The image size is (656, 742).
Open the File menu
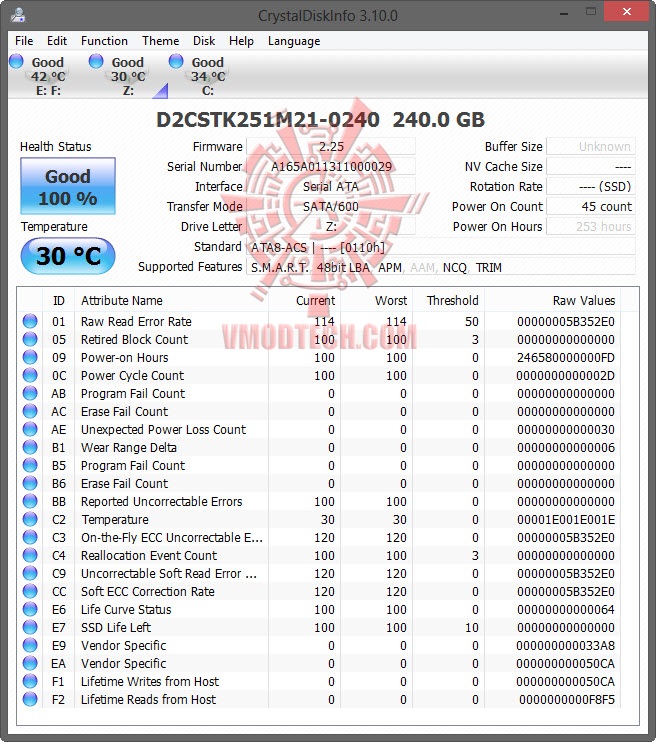(x=24, y=41)
